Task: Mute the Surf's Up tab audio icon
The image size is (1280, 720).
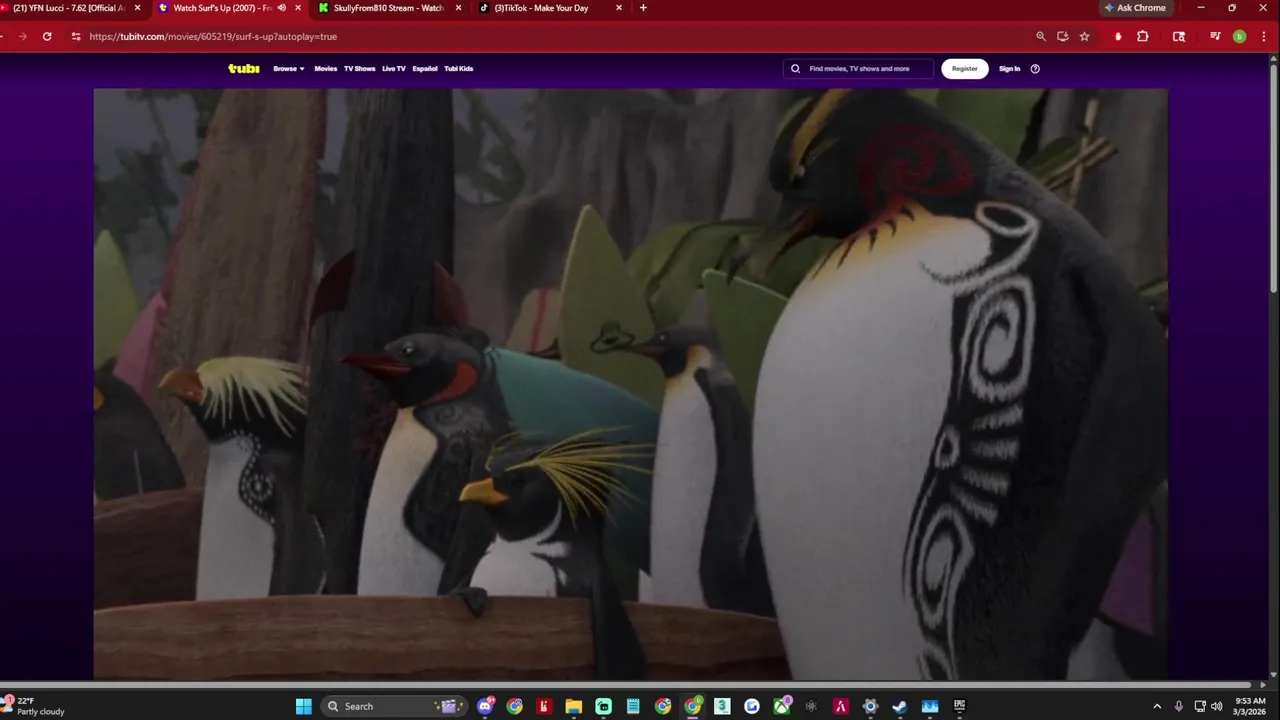Action: [x=281, y=8]
